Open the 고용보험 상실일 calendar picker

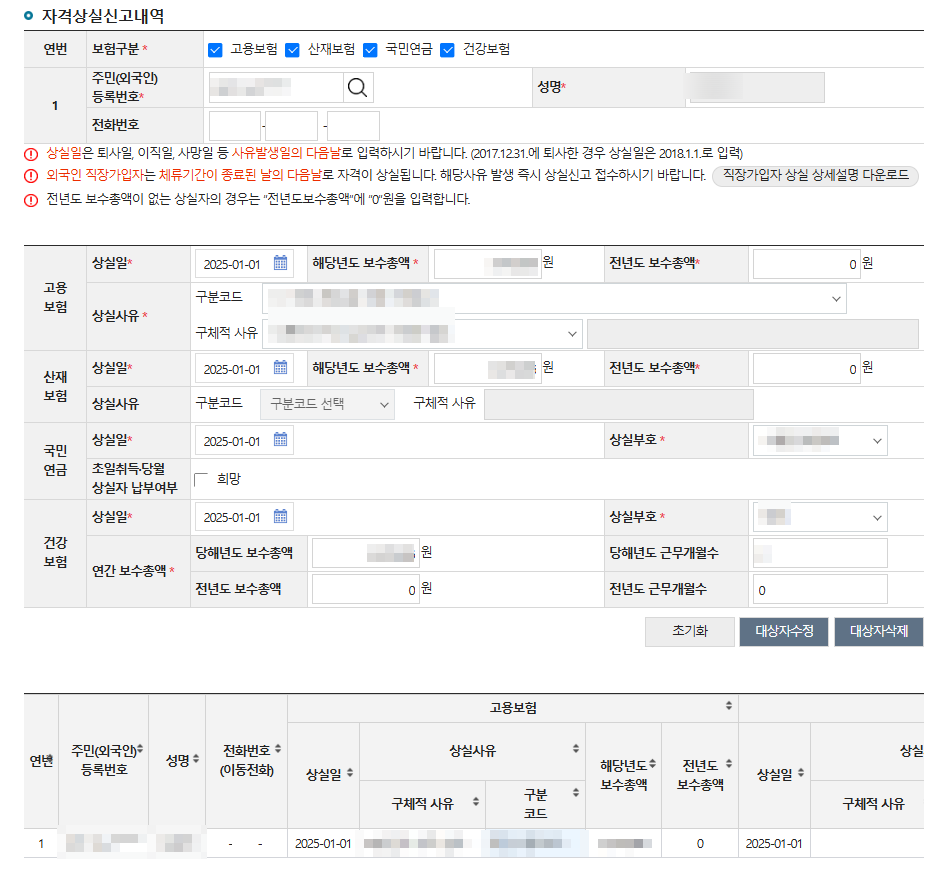280,262
